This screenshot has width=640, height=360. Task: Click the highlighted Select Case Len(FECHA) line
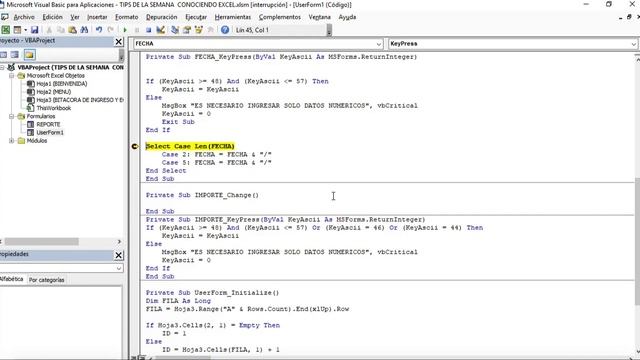tap(190, 146)
